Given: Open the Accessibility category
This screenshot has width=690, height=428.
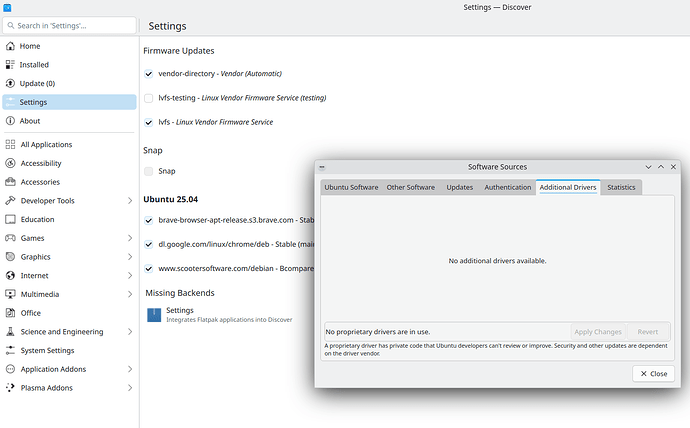Looking at the screenshot, I should point(41,163).
